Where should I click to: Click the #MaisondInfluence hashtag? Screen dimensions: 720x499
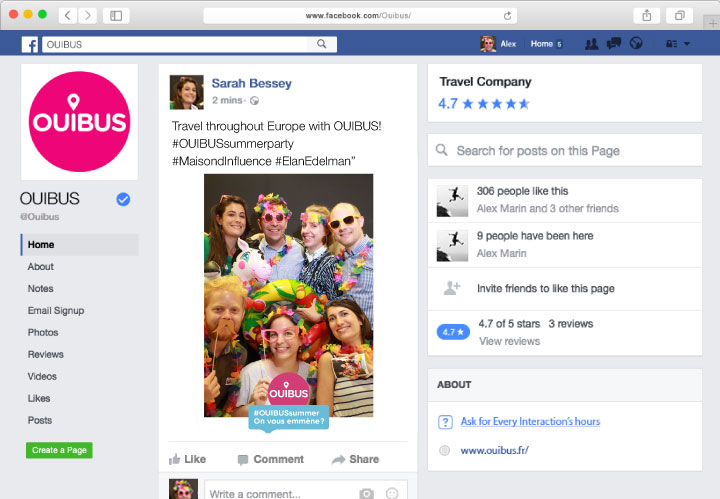click(222, 161)
